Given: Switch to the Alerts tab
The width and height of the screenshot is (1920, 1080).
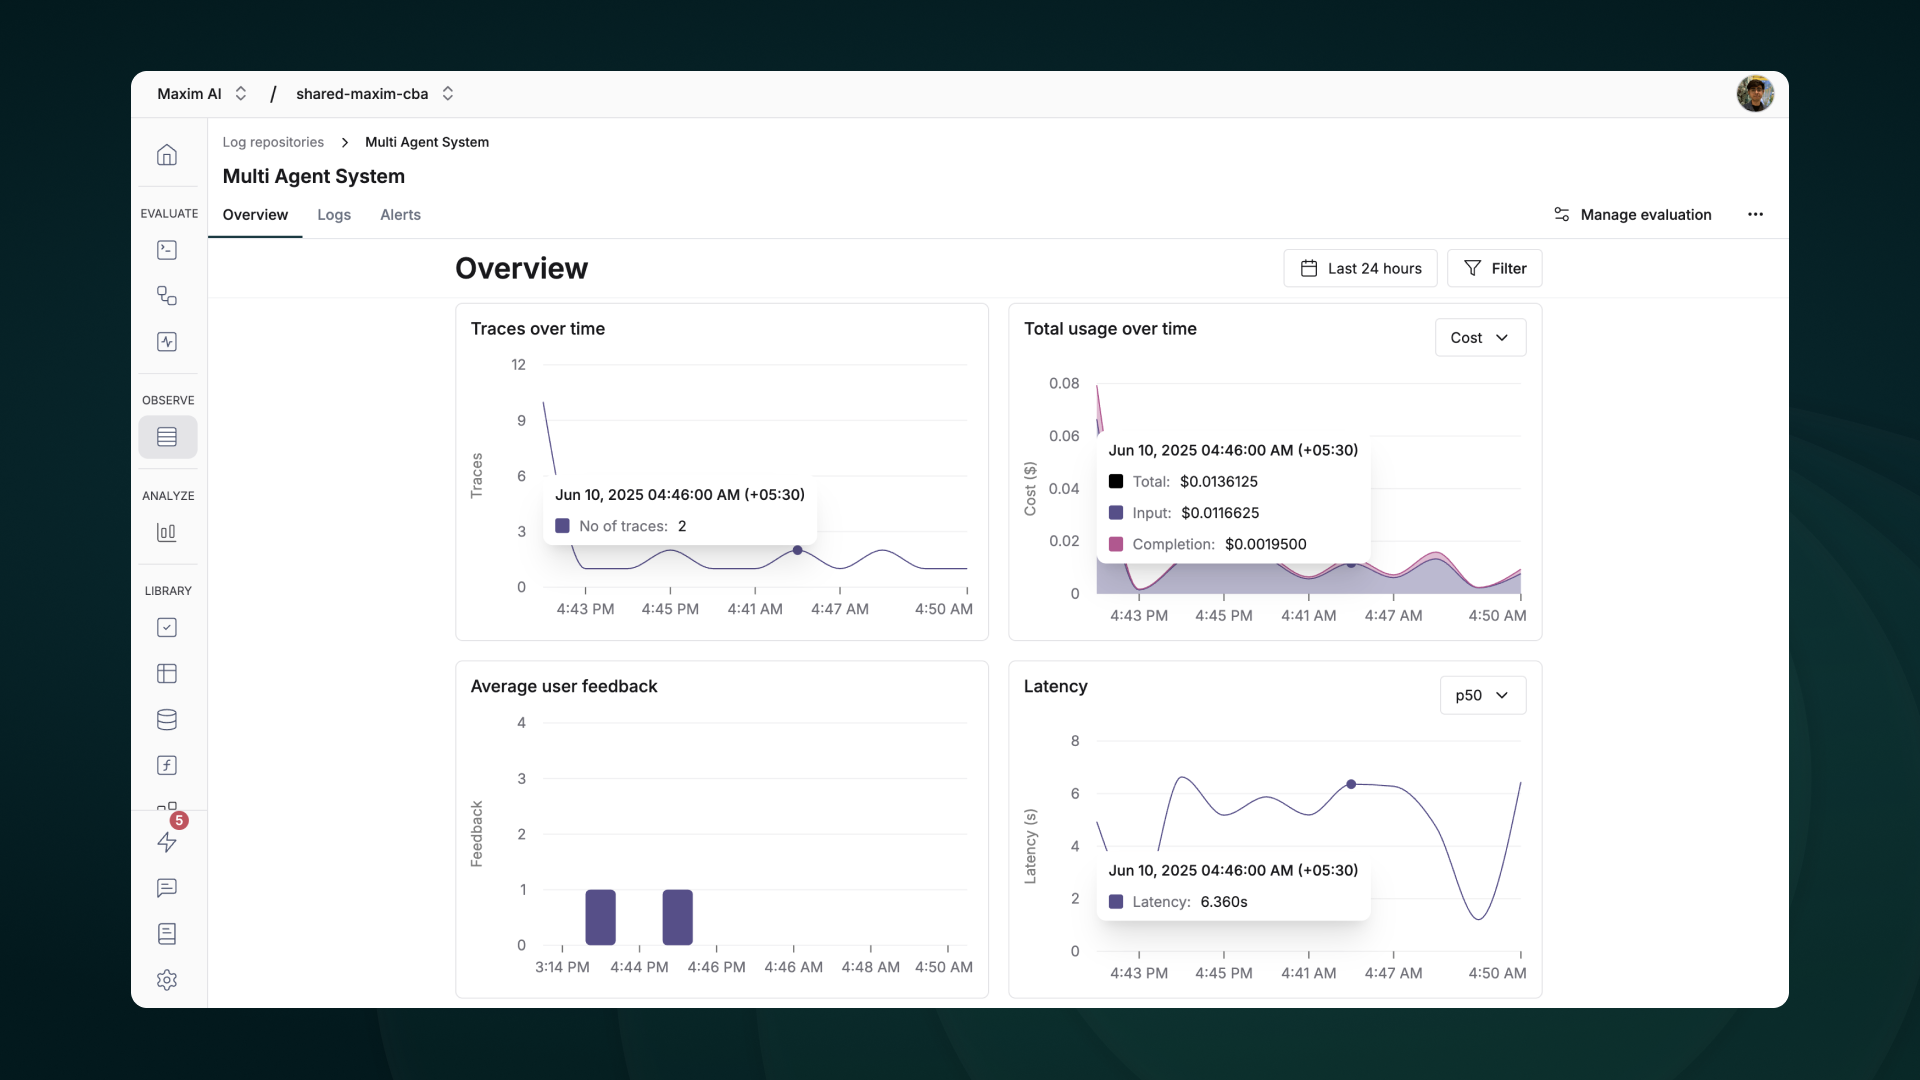Looking at the screenshot, I should click(400, 215).
